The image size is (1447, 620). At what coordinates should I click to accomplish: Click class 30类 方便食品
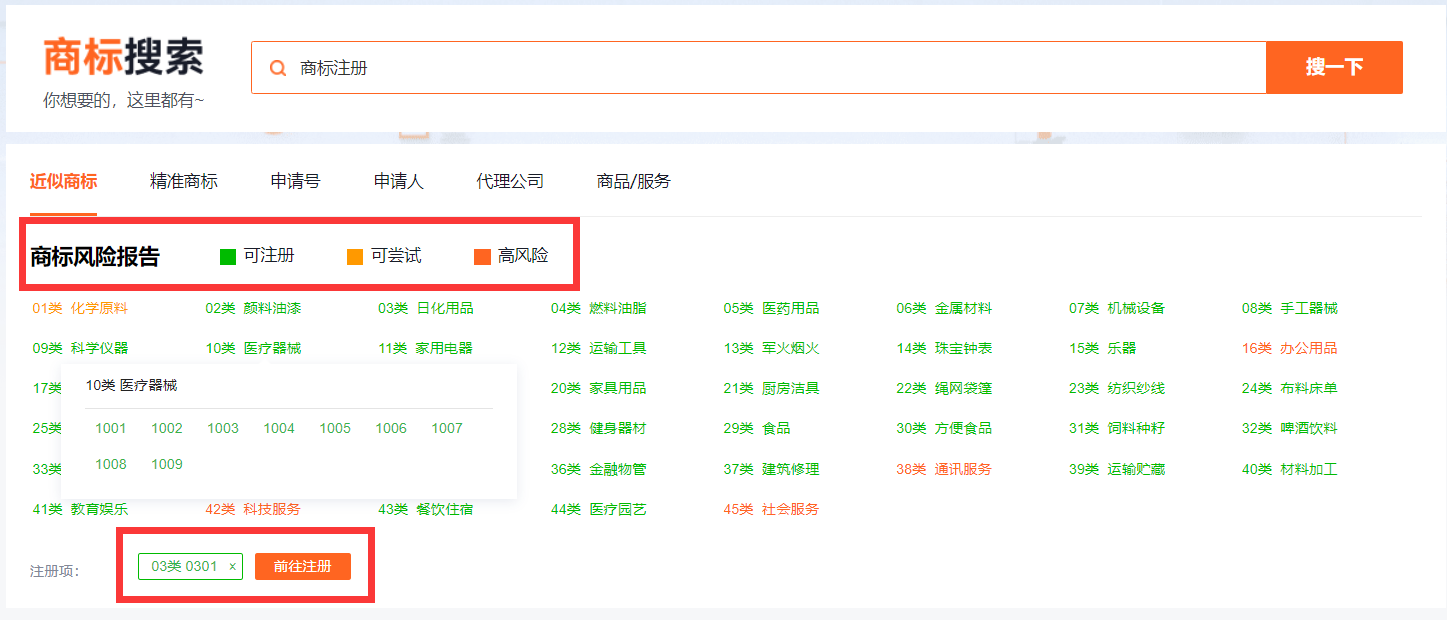pyautogui.click(x=944, y=428)
